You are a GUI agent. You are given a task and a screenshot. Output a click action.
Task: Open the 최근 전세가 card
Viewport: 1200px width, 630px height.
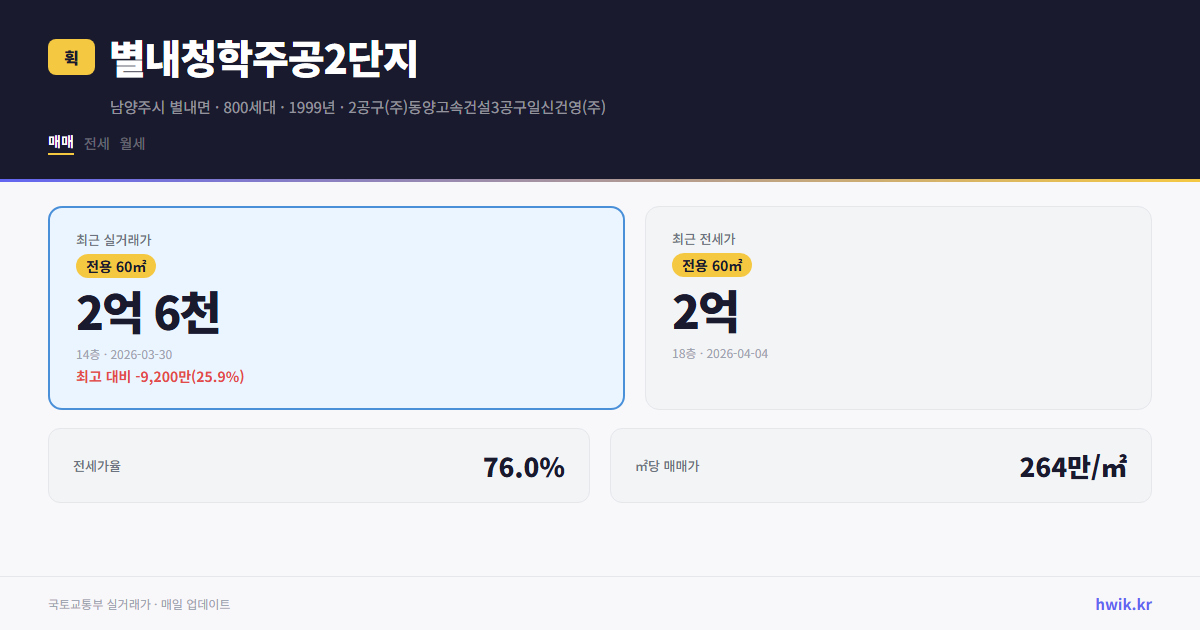pyautogui.click(x=899, y=307)
